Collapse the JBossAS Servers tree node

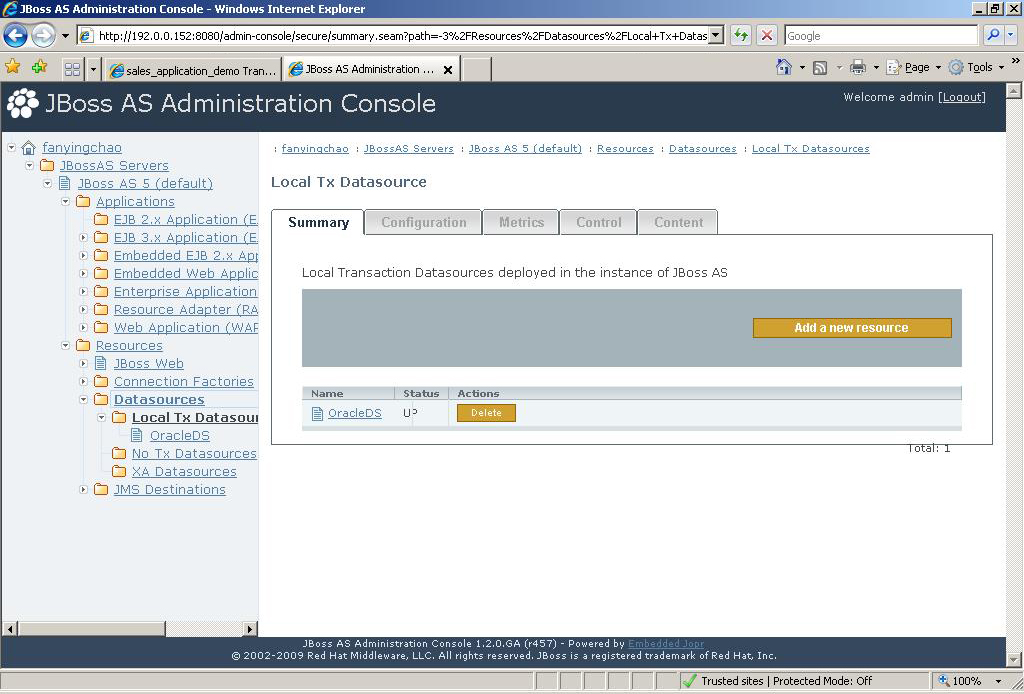click(x=29, y=165)
